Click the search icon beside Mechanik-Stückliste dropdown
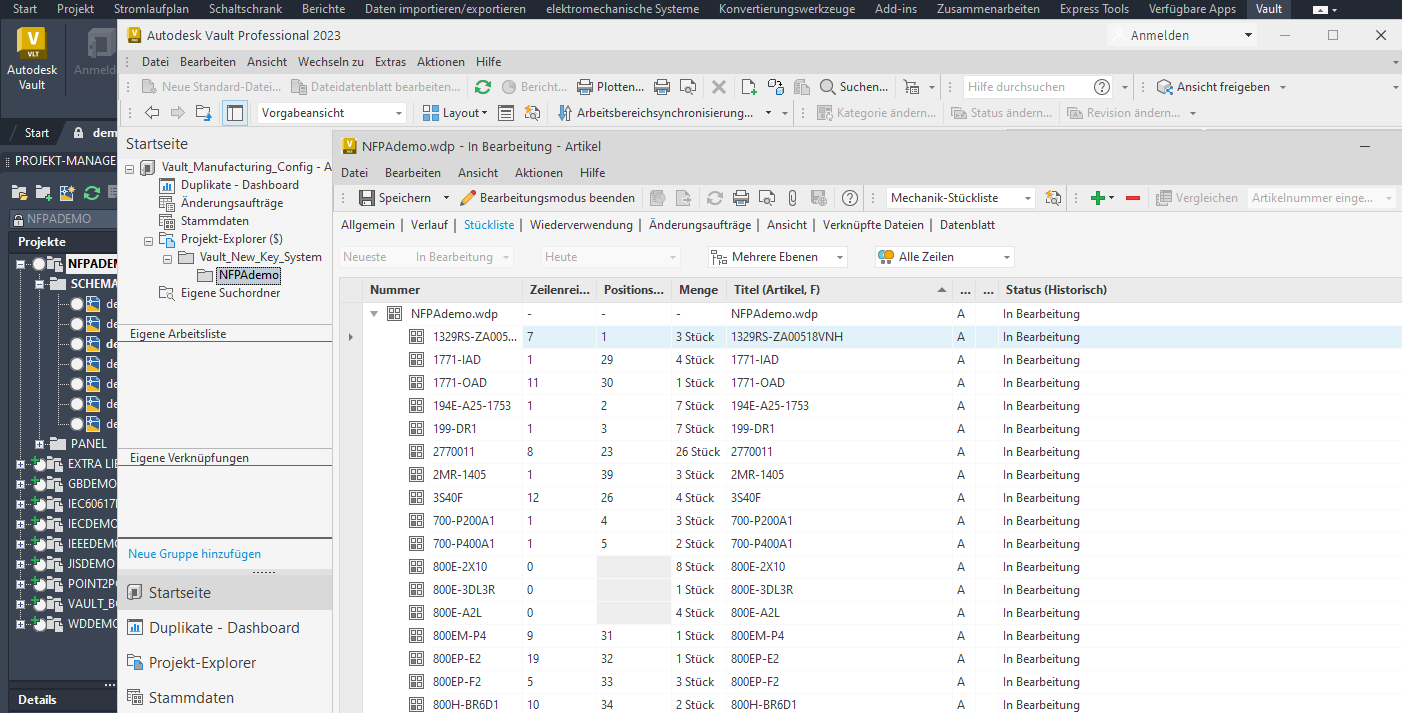The height and width of the screenshot is (713, 1402). (1052, 198)
